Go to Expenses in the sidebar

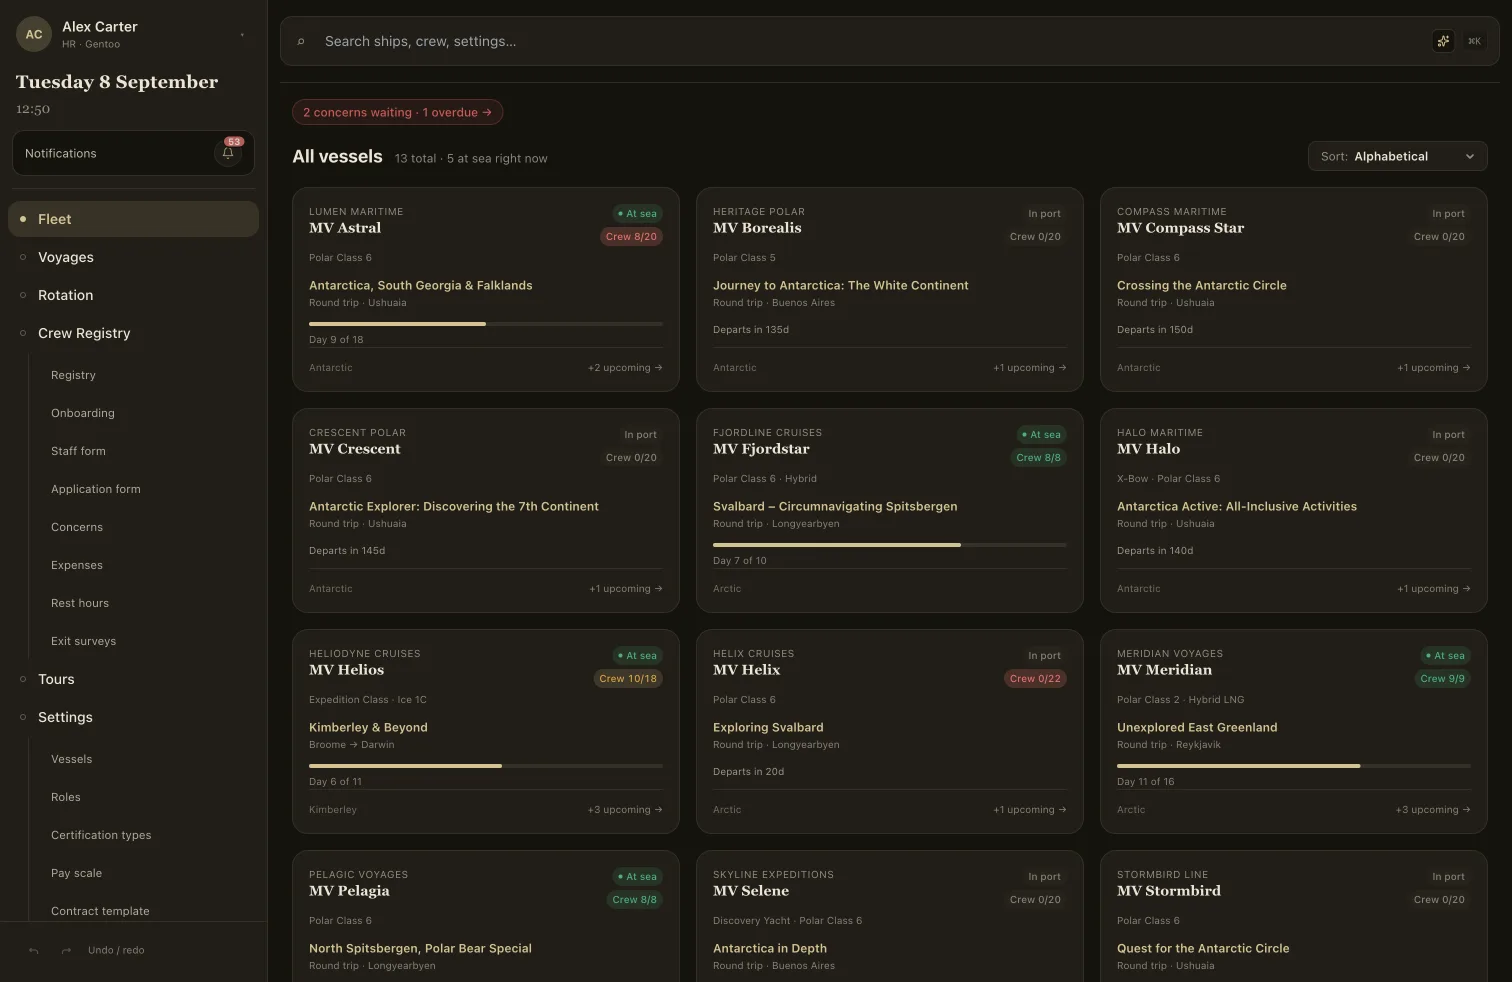pyautogui.click(x=77, y=565)
